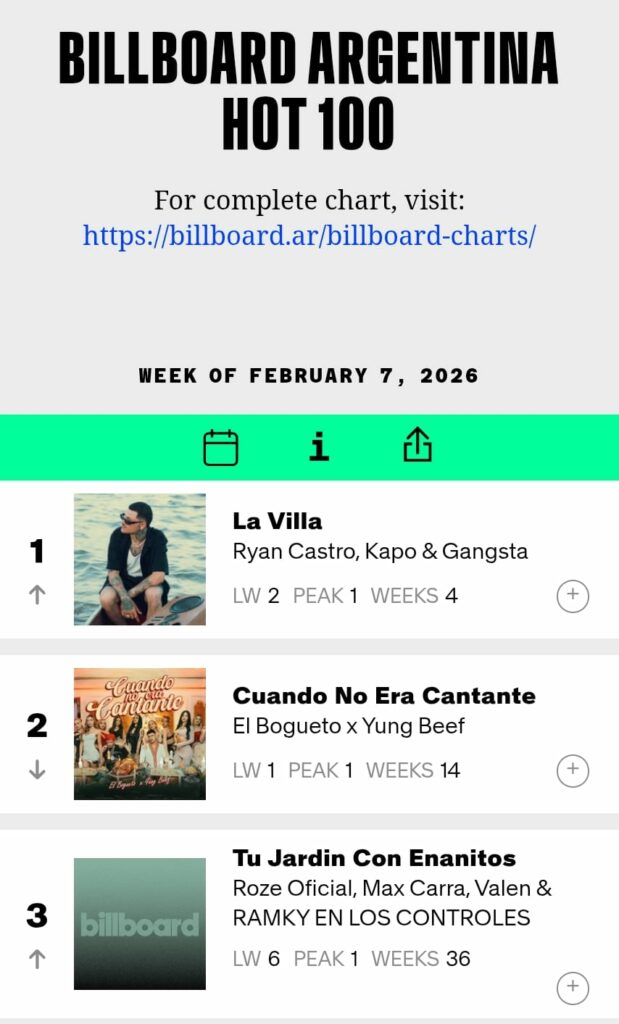Expand details for Cuando No Era Cantante

(x=572, y=770)
